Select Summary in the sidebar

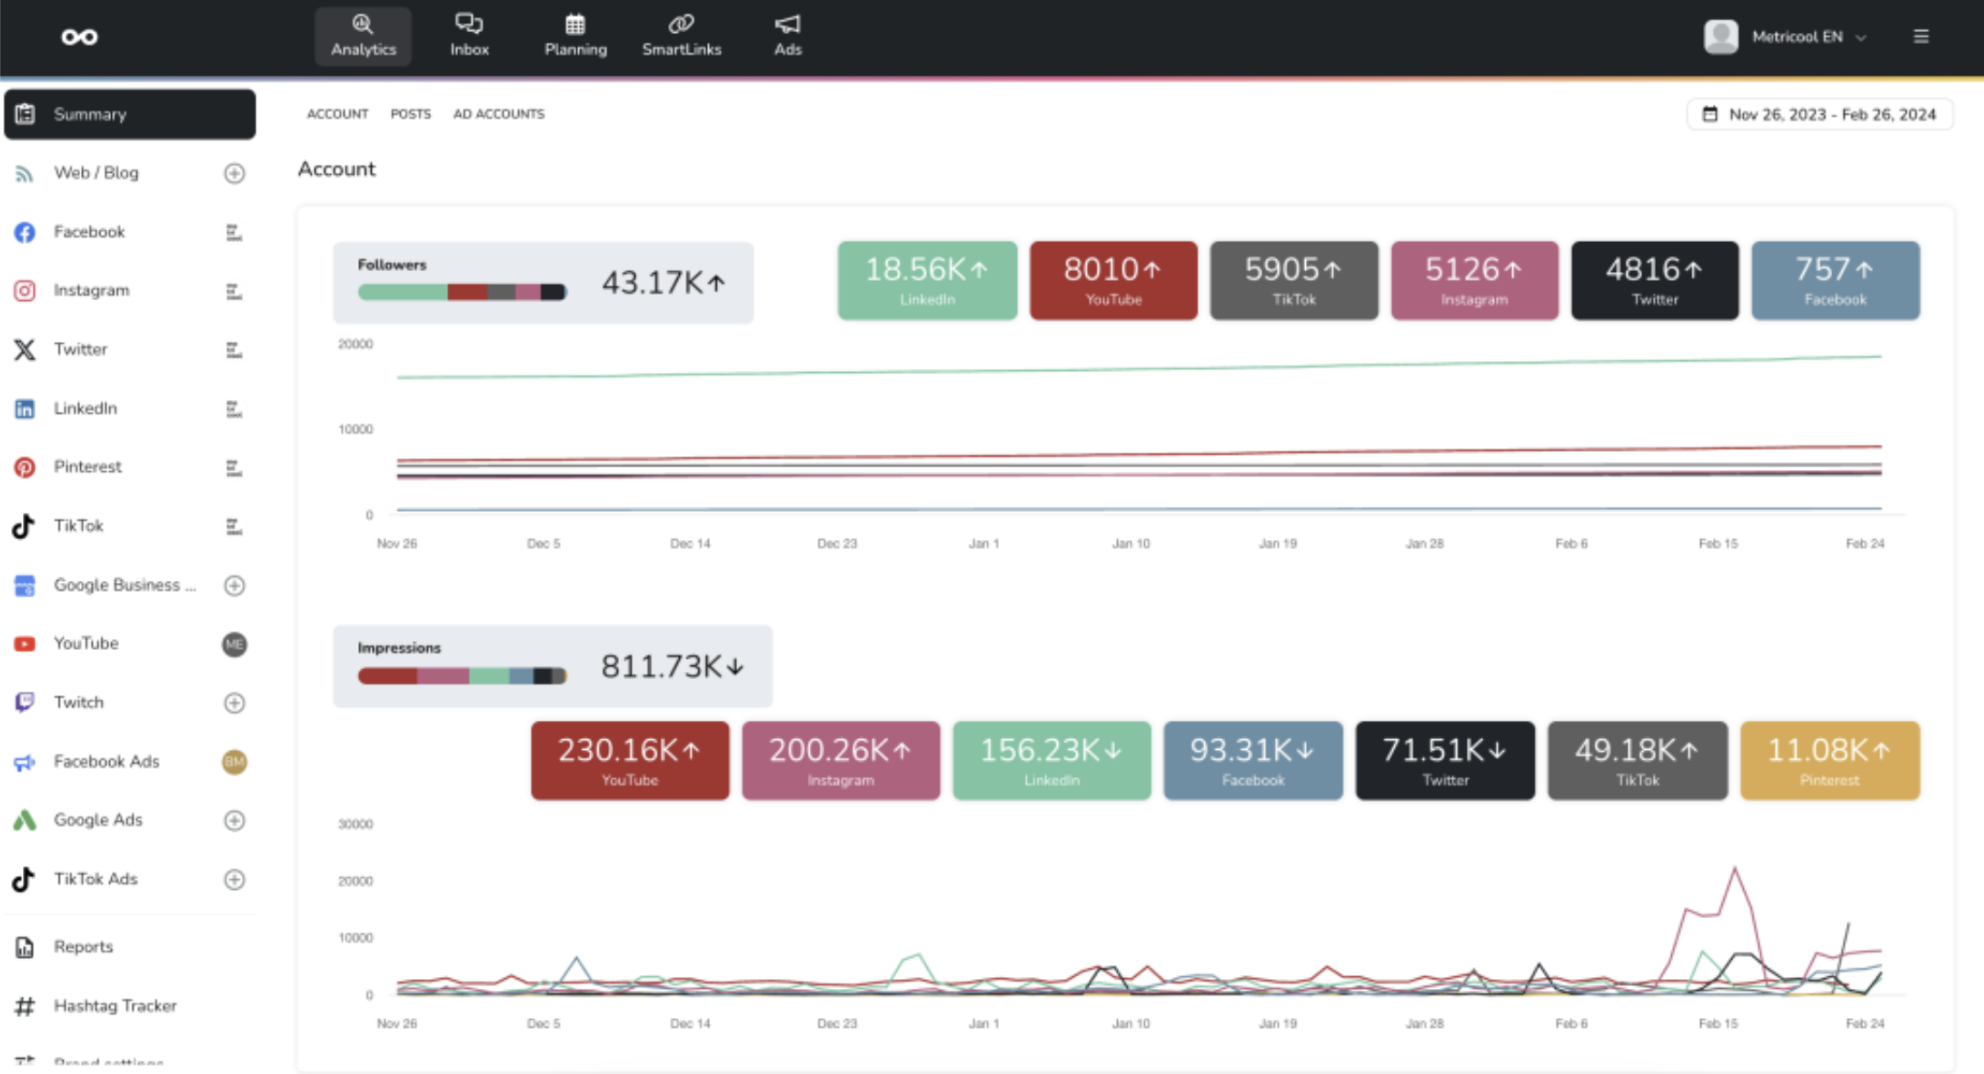(x=130, y=114)
